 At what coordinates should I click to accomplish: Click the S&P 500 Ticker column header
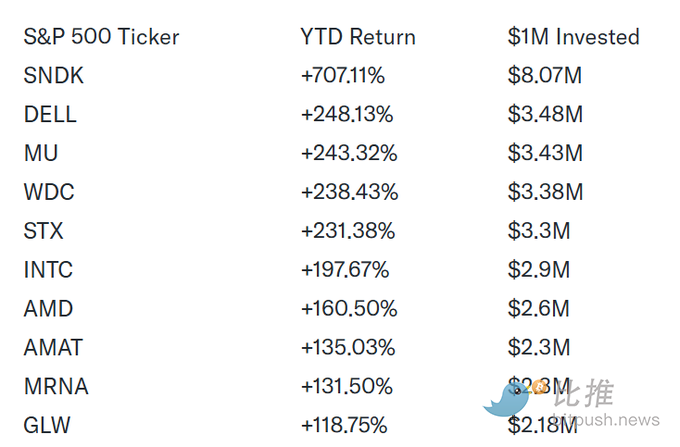pos(101,36)
